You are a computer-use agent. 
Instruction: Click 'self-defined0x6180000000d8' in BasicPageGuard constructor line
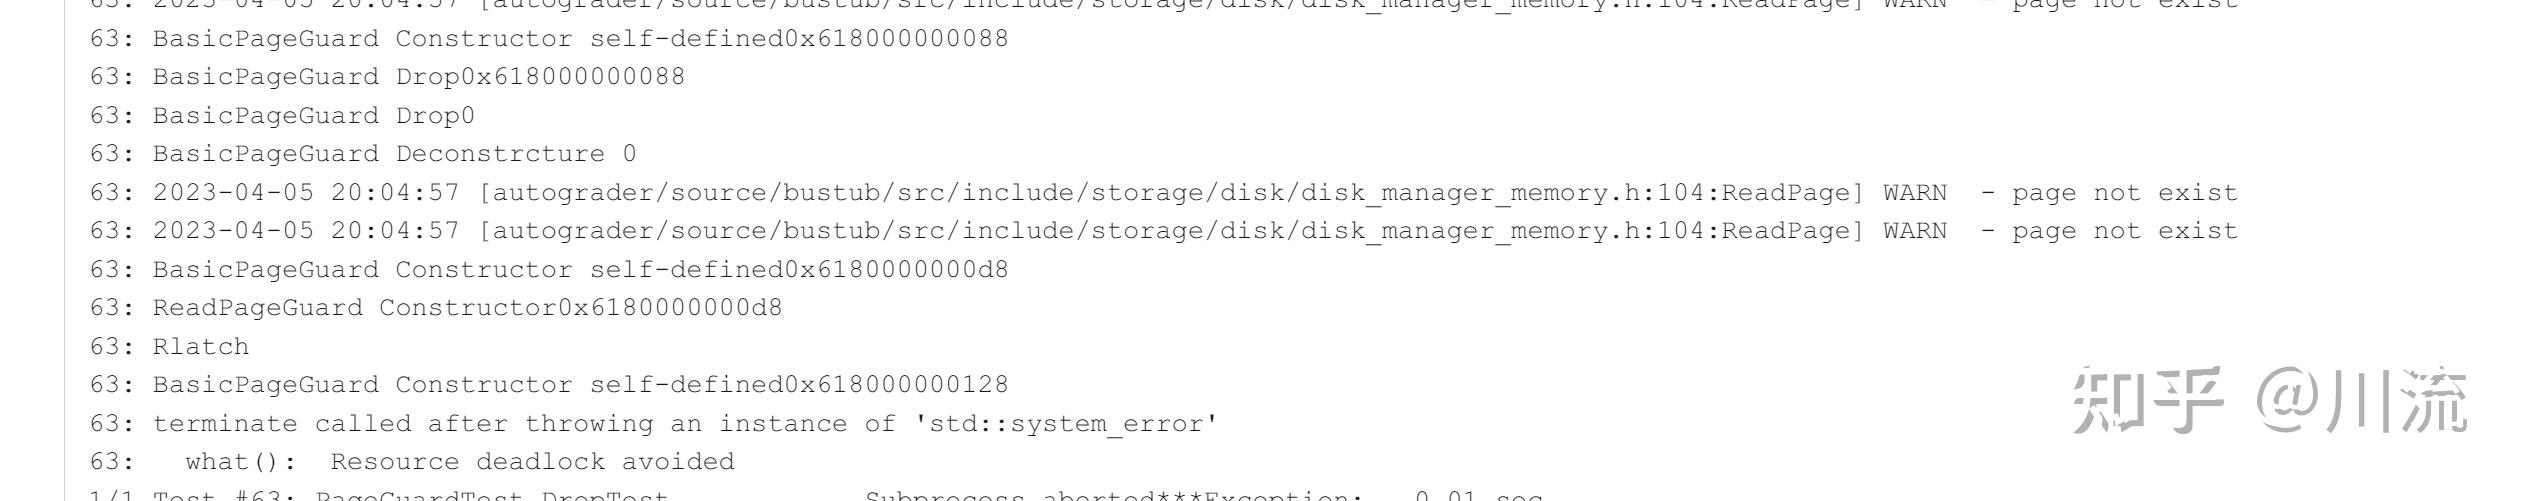click(799, 270)
